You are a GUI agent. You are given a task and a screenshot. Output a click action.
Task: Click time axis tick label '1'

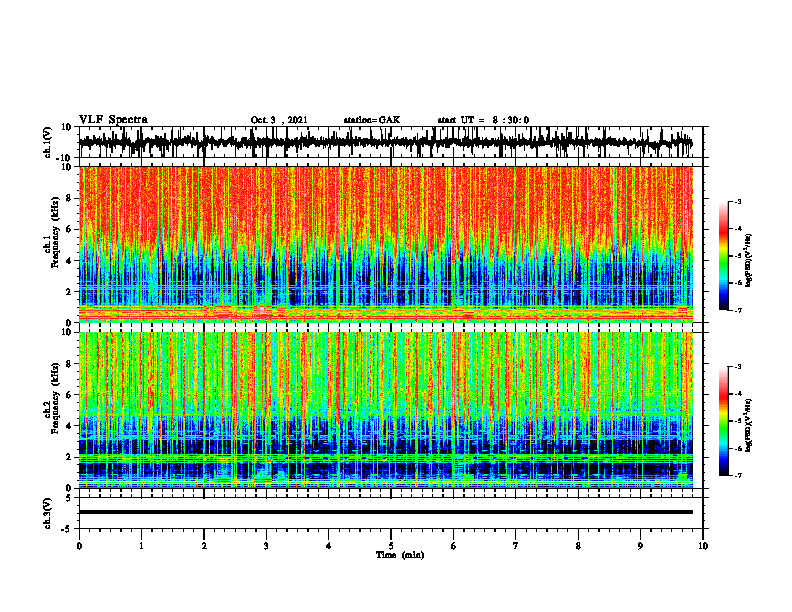(x=141, y=546)
